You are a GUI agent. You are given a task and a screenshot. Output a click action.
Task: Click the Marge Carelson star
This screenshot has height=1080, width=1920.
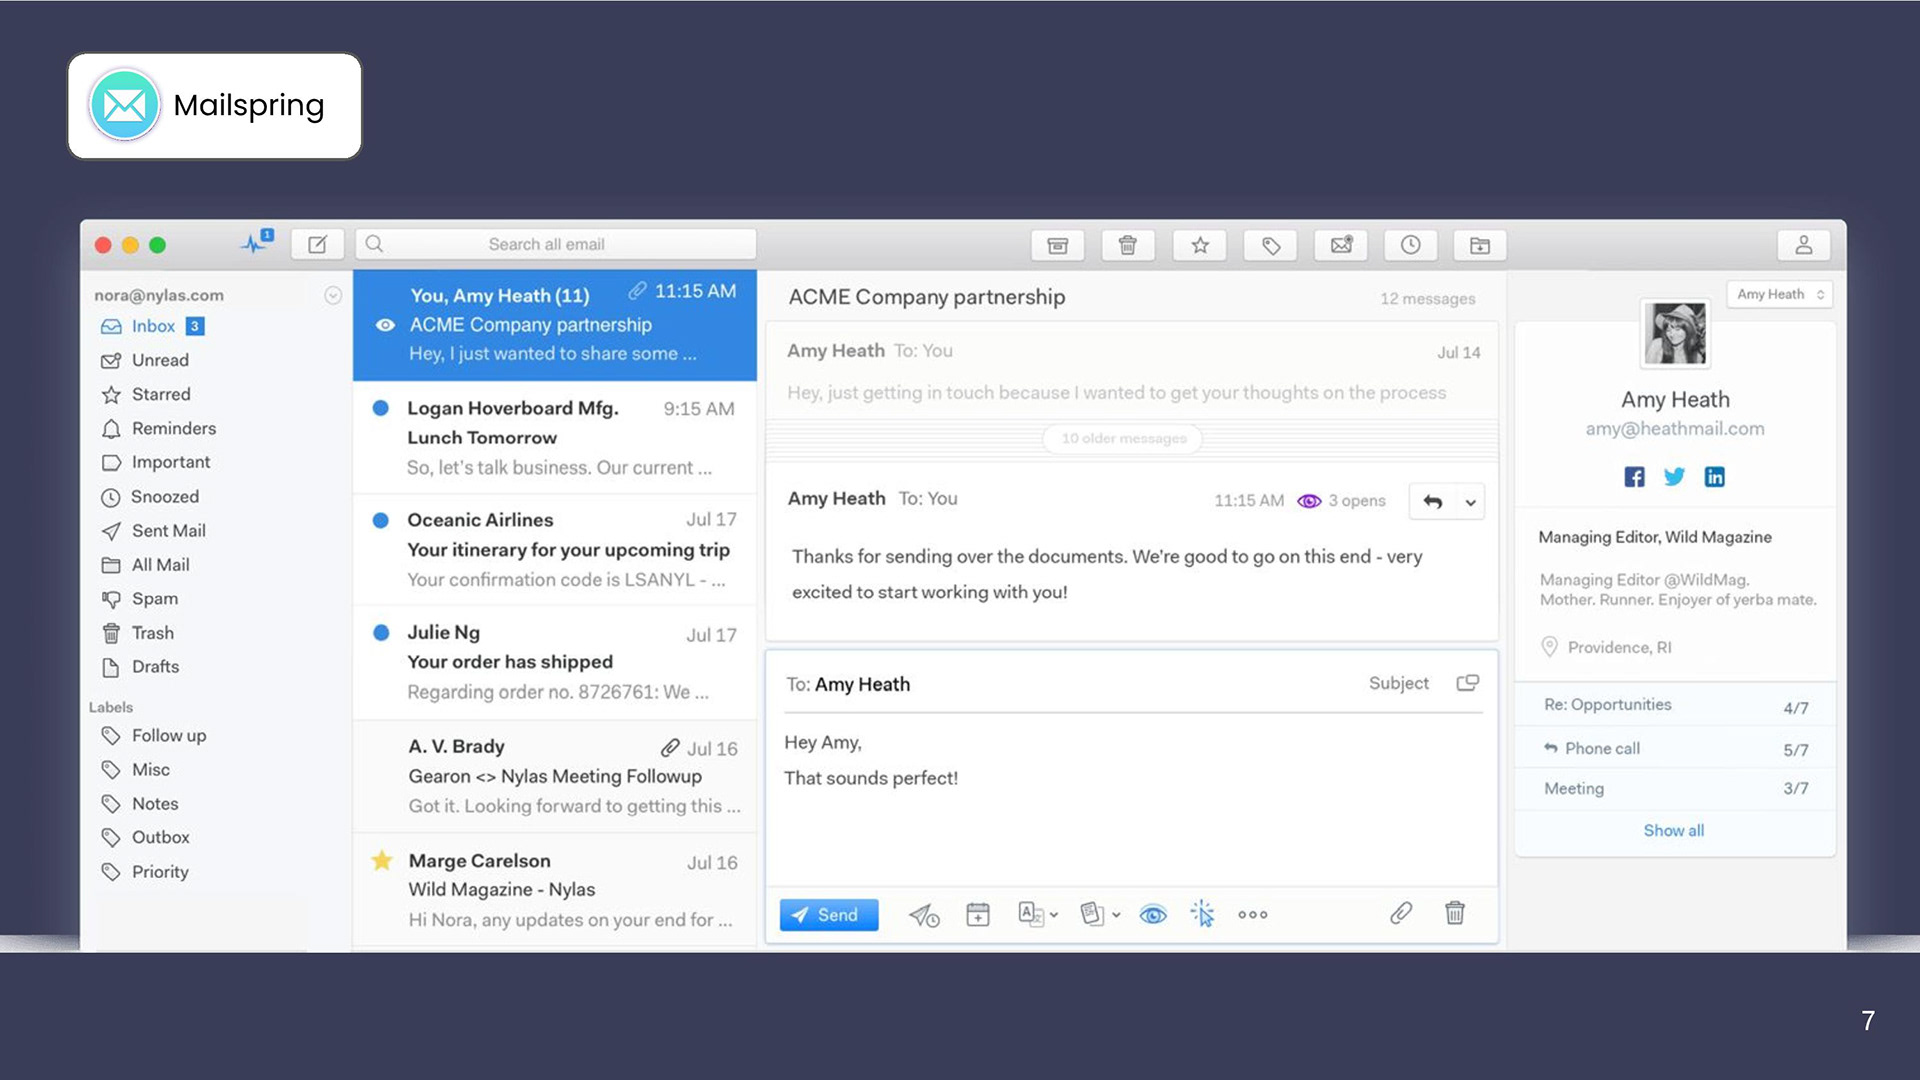pos(381,860)
